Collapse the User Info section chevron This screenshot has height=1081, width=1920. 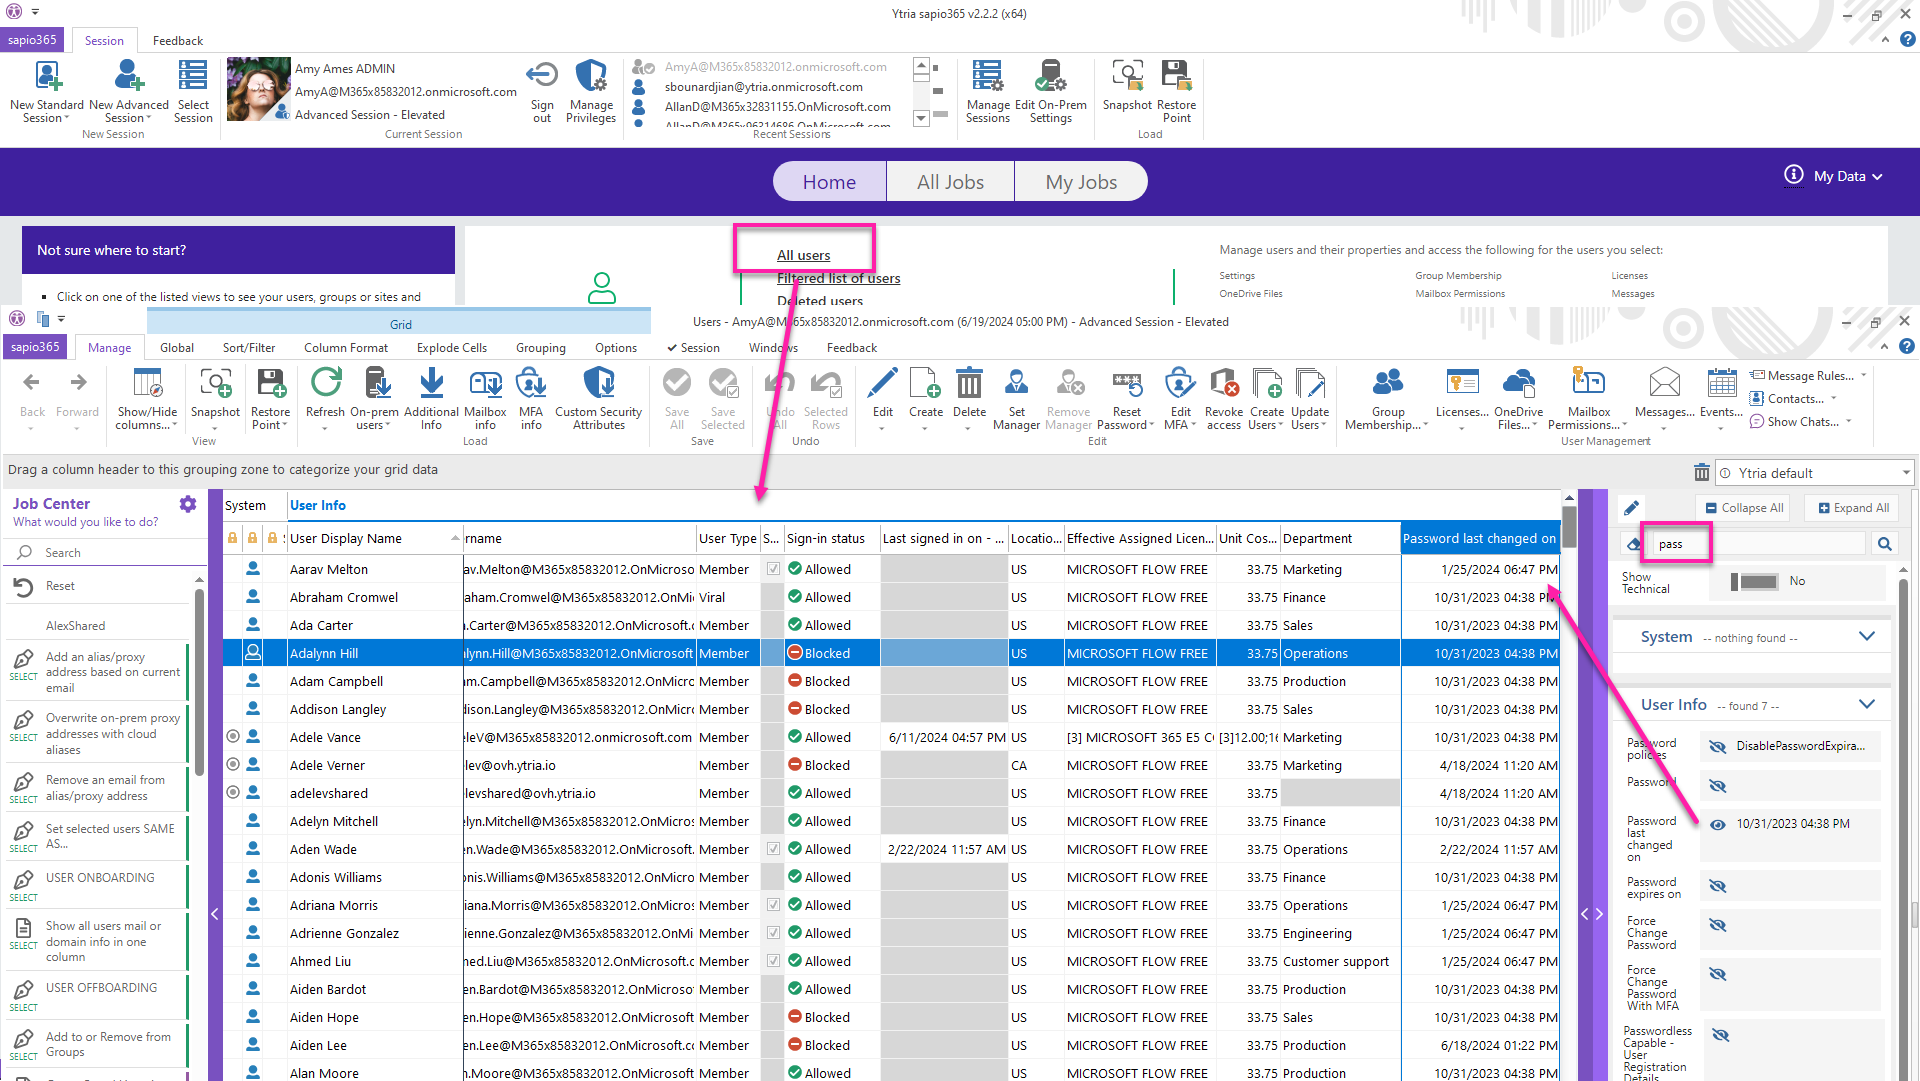[x=1866, y=704]
